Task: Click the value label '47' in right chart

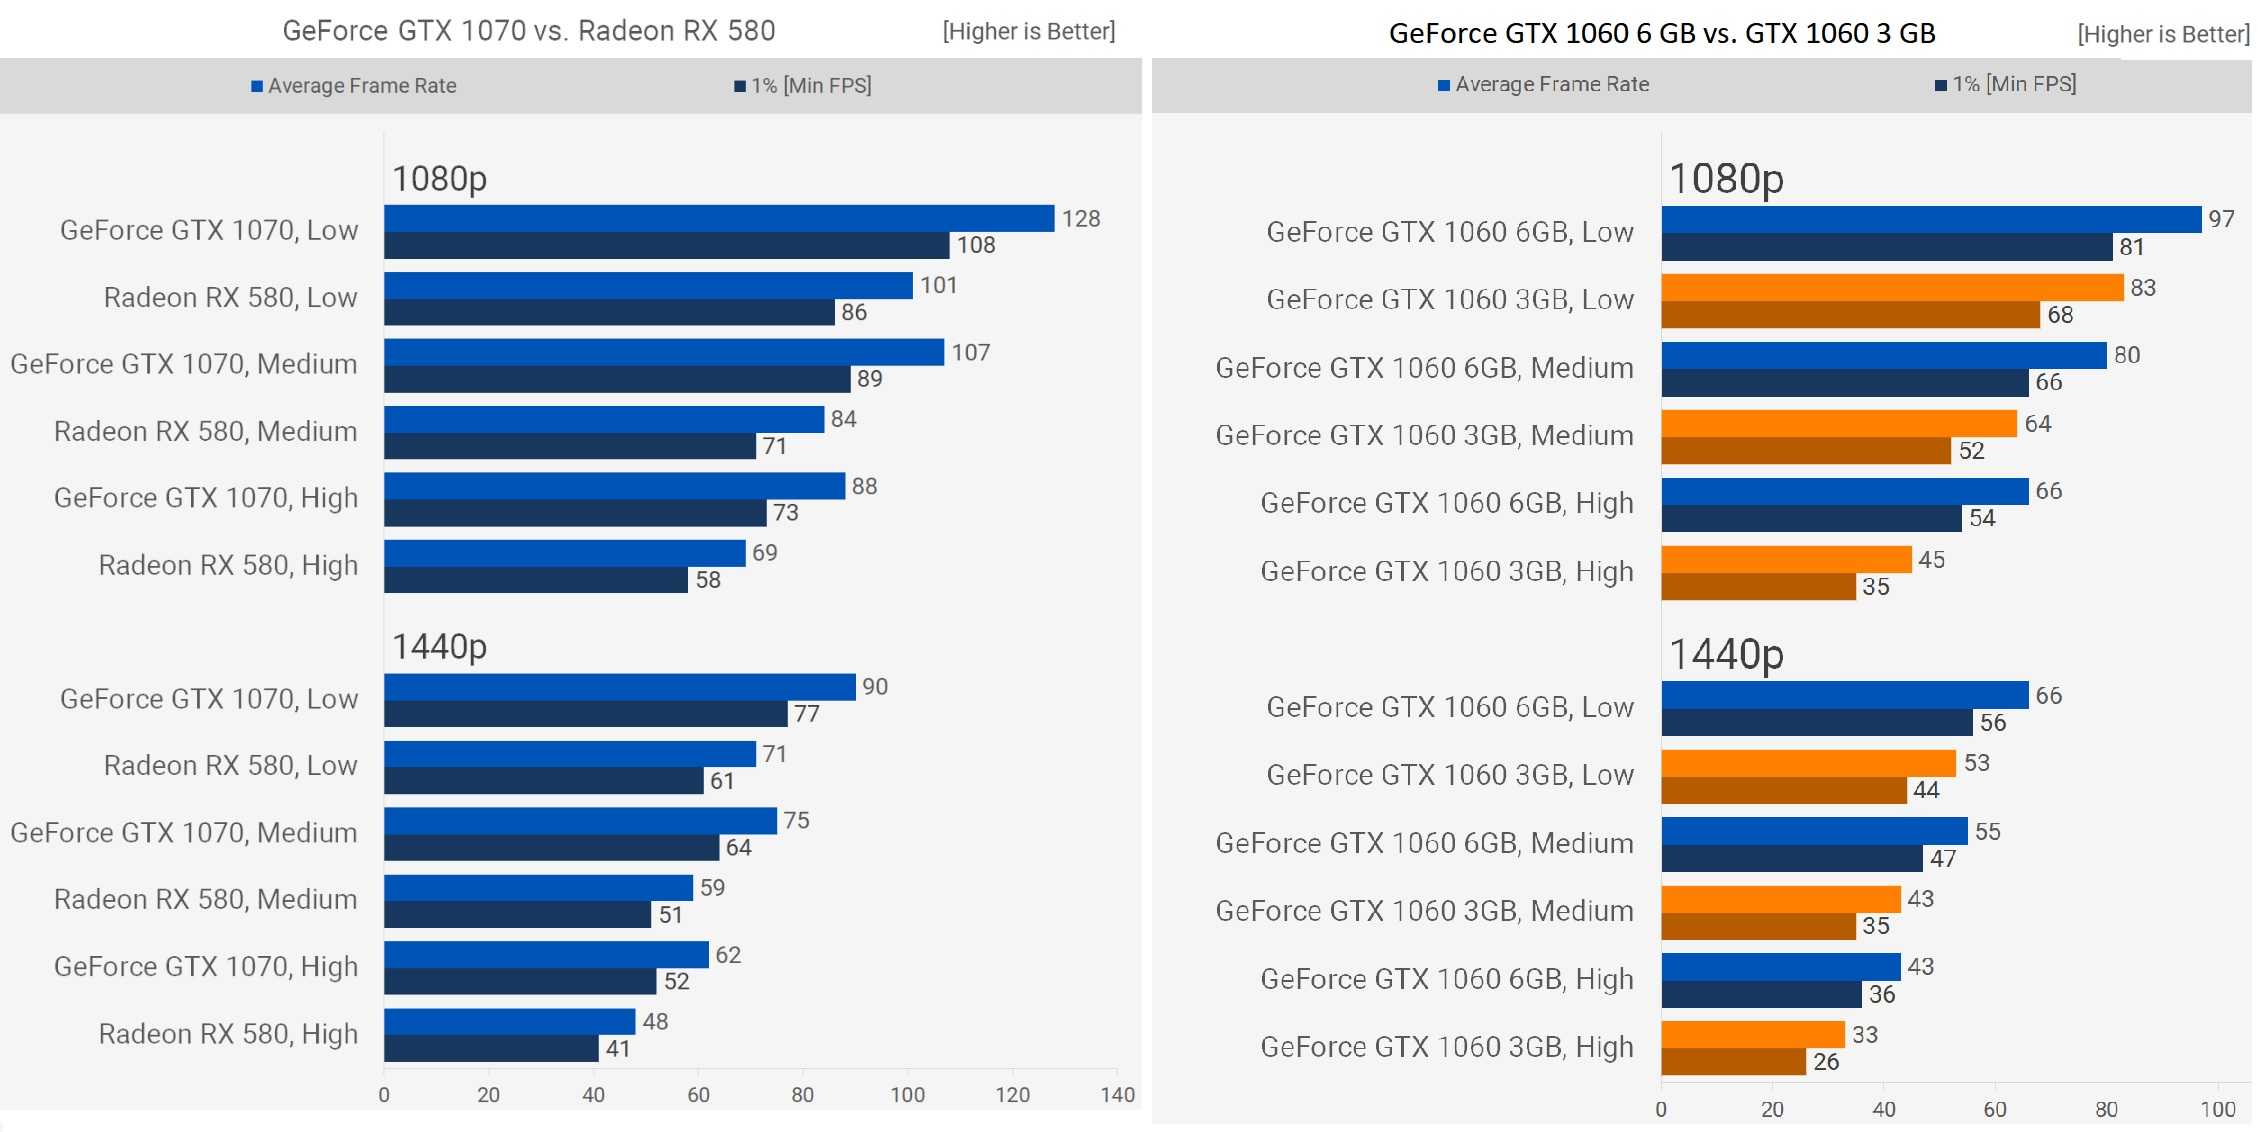Action: coord(1943,859)
